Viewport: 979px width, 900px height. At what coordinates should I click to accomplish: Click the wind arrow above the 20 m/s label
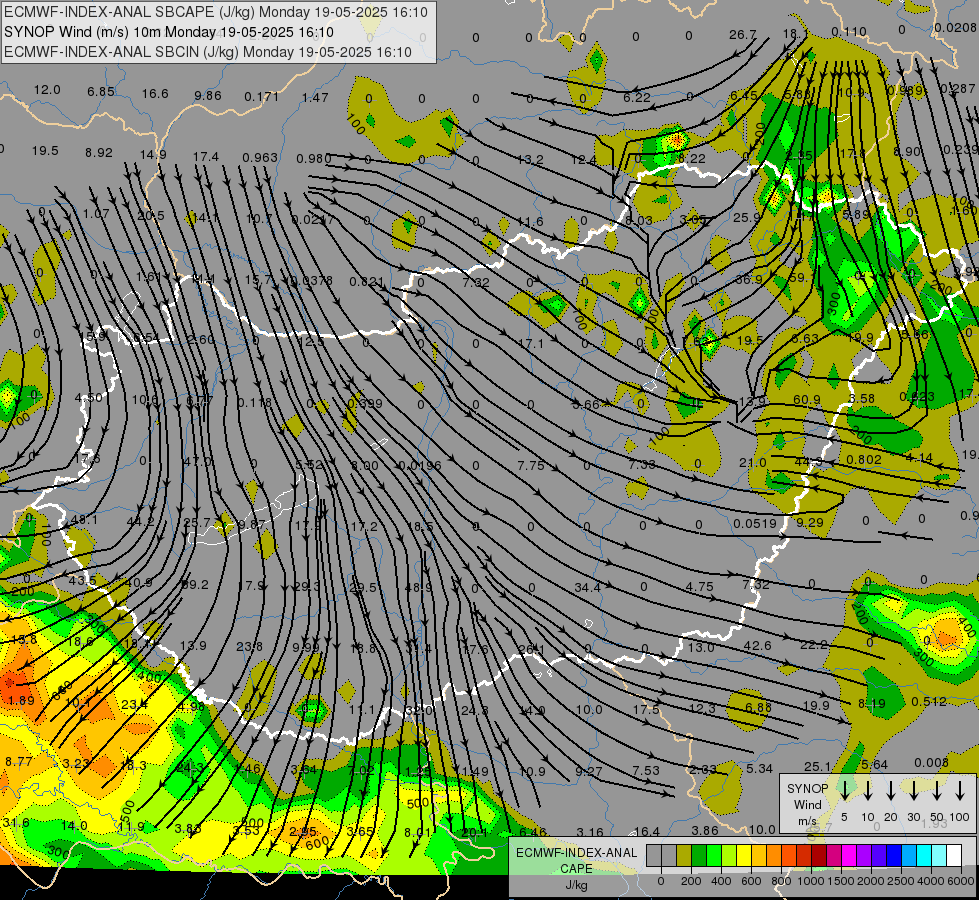click(891, 790)
